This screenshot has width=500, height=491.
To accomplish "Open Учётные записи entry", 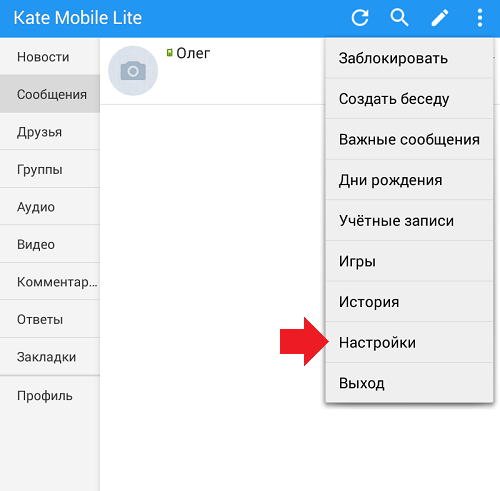I will (x=409, y=220).
